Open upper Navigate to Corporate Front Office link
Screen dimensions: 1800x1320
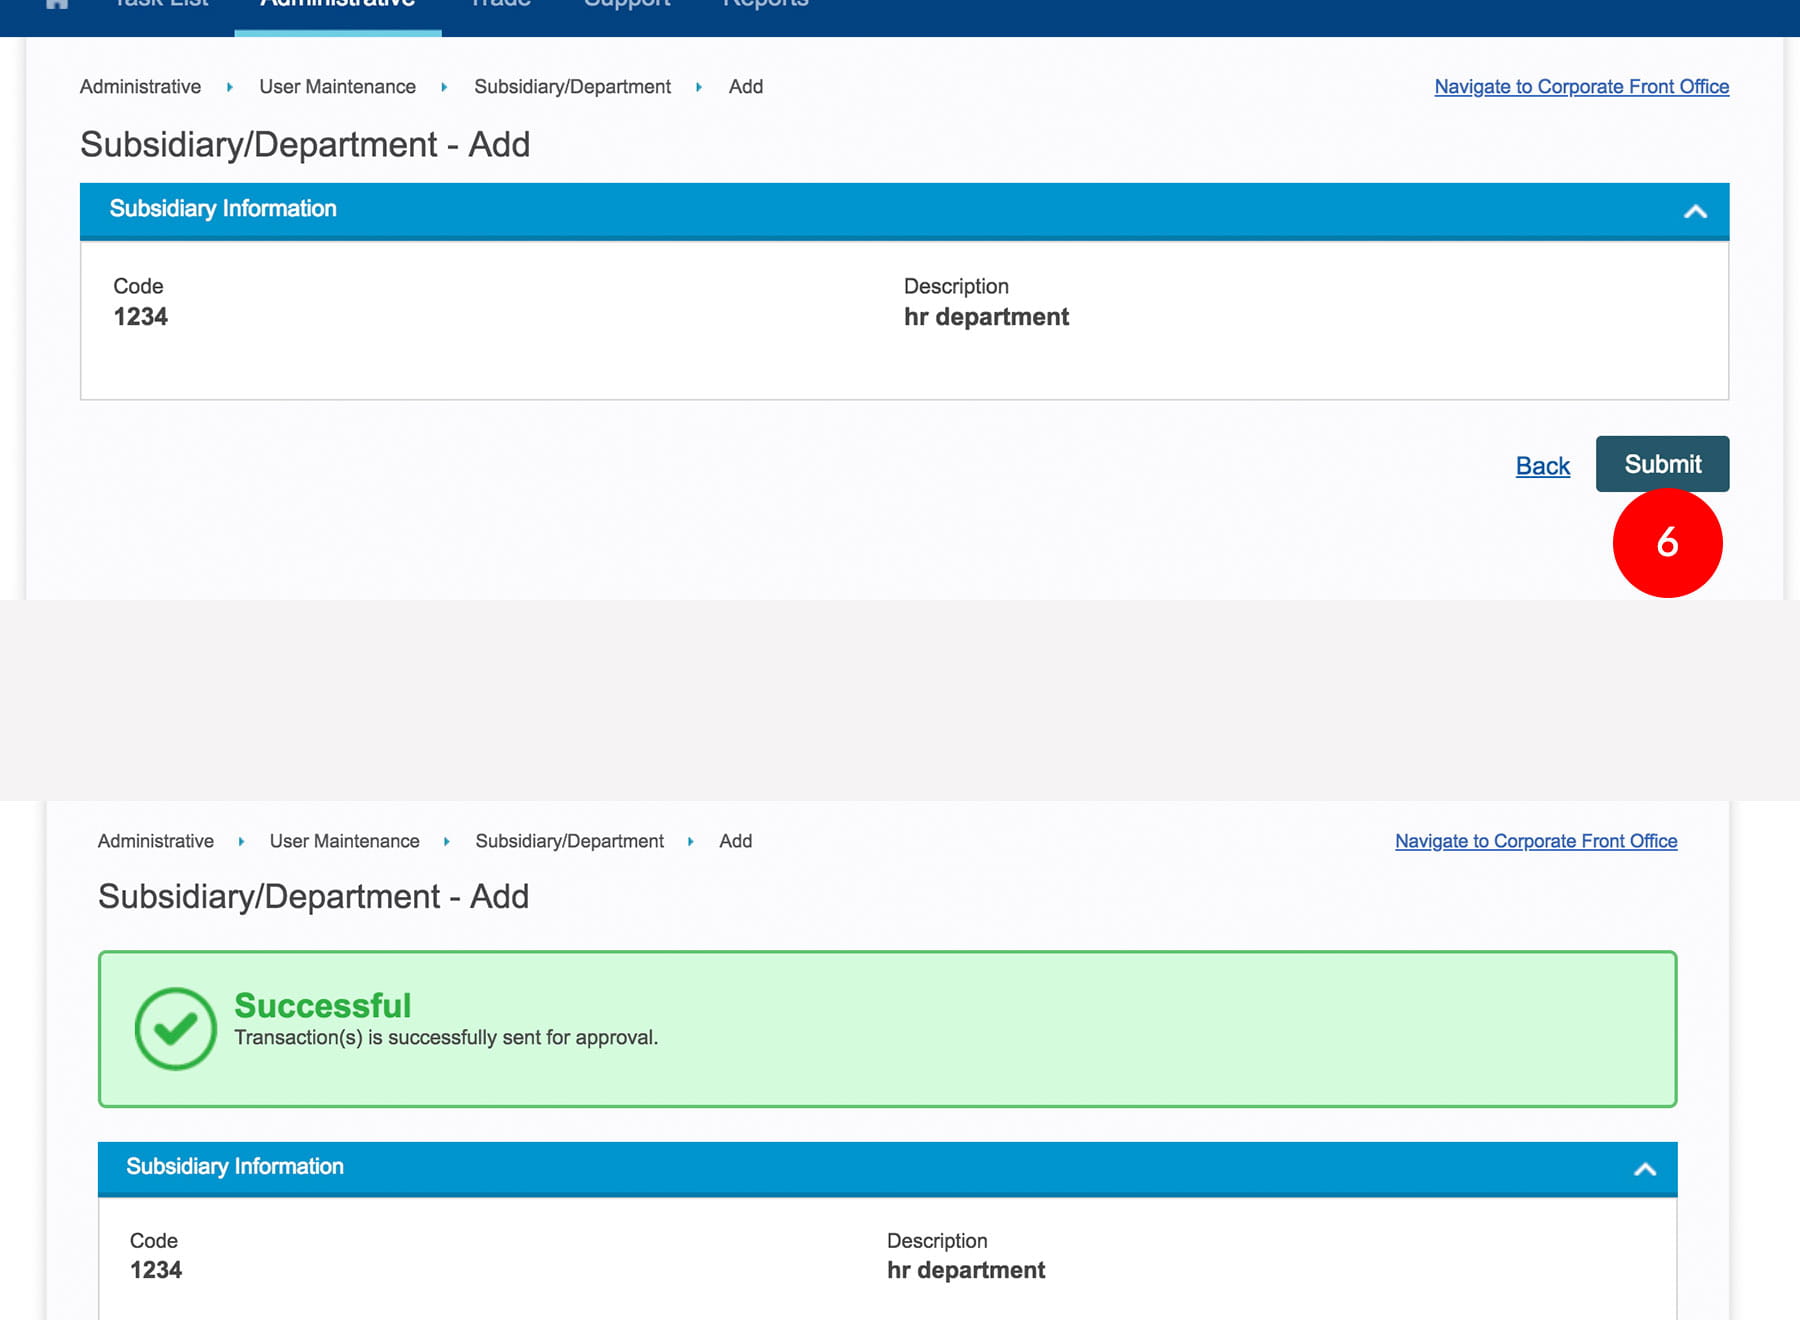tap(1581, 87)
